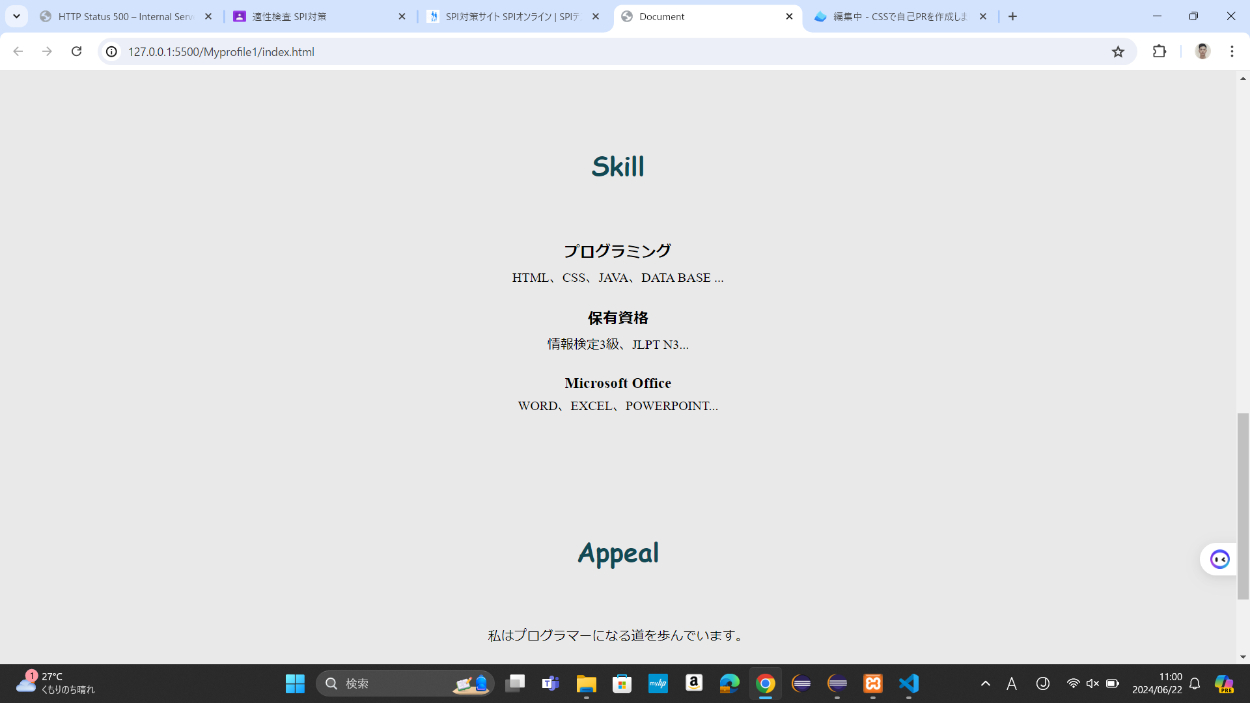Click the 保有資格 subheading
Viewport: 1250px width, 703px height.
pos(618,318)
